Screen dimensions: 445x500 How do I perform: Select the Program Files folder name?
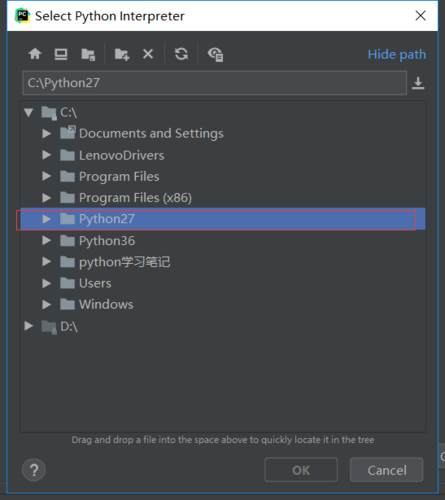(119, 177)
